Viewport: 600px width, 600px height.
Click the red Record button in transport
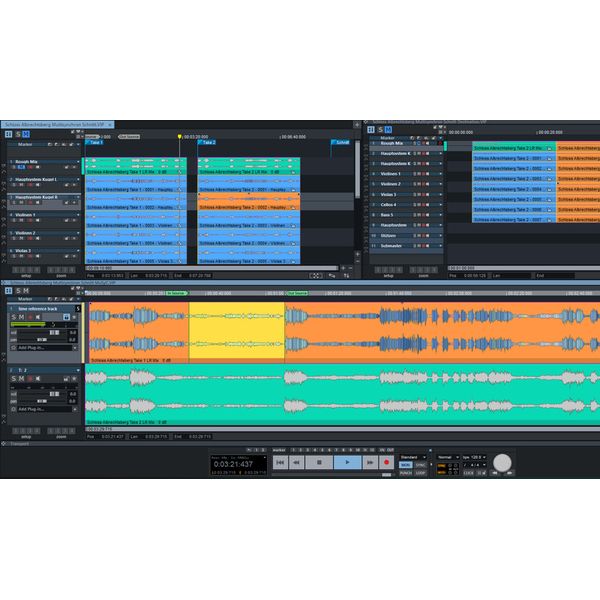point(386,462)
